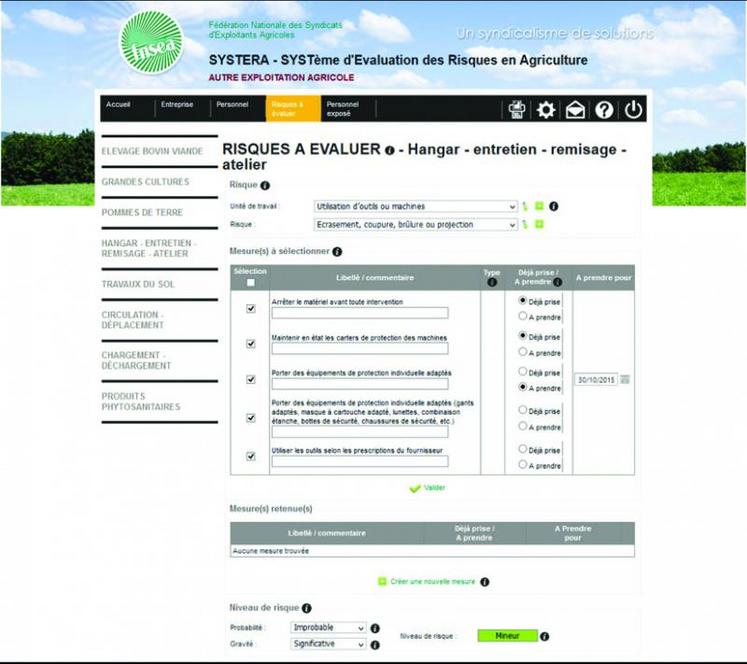Open calendar picker next to date 30/10/2015
Screen dimensions: 747x664
[x=625, y=380]
